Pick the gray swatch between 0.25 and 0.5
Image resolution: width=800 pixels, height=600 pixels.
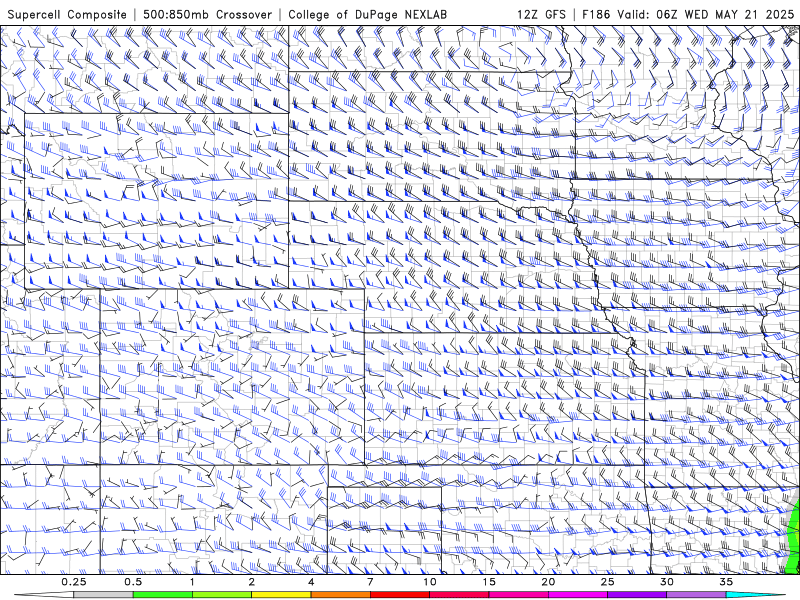pyautogui.click(x=103, y=595)
